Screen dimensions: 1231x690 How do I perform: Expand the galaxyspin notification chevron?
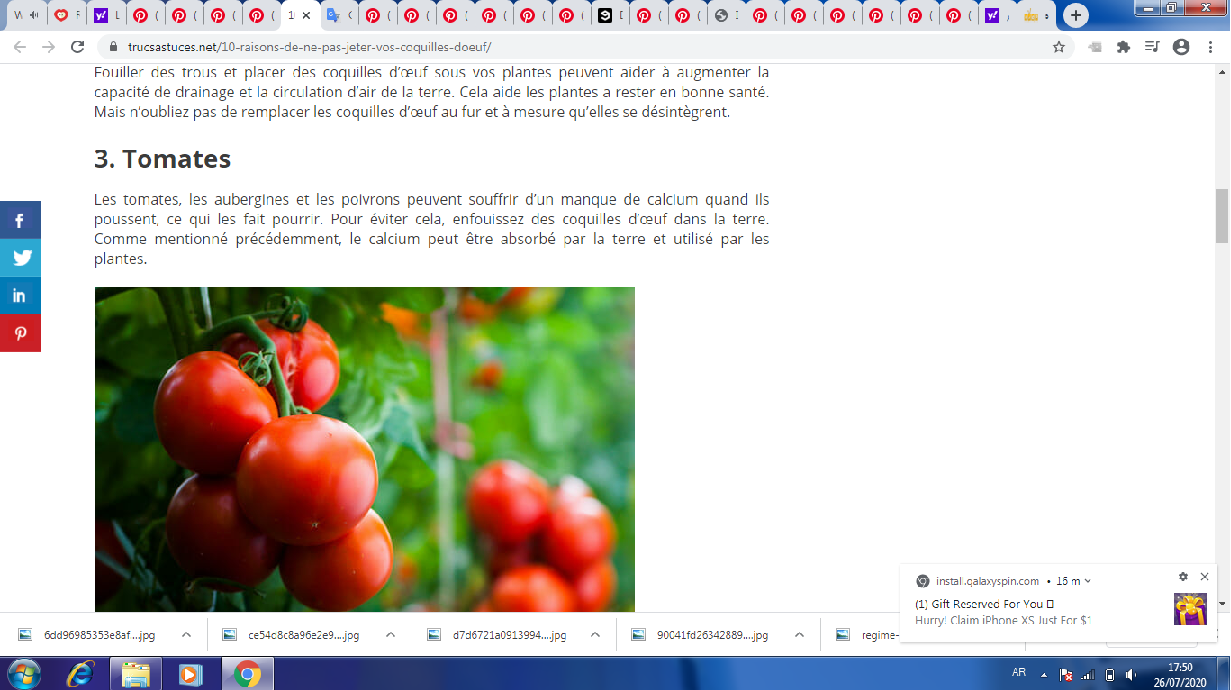1088,581
